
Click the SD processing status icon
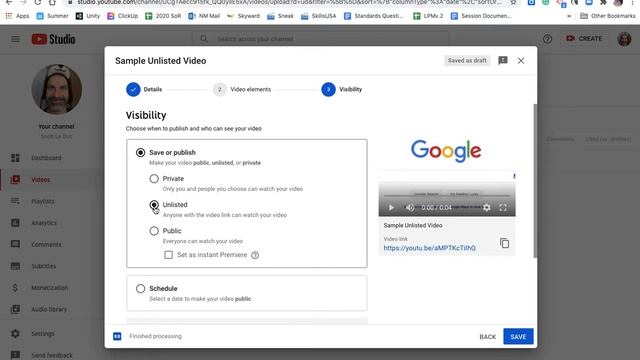[x=117, y=336]
